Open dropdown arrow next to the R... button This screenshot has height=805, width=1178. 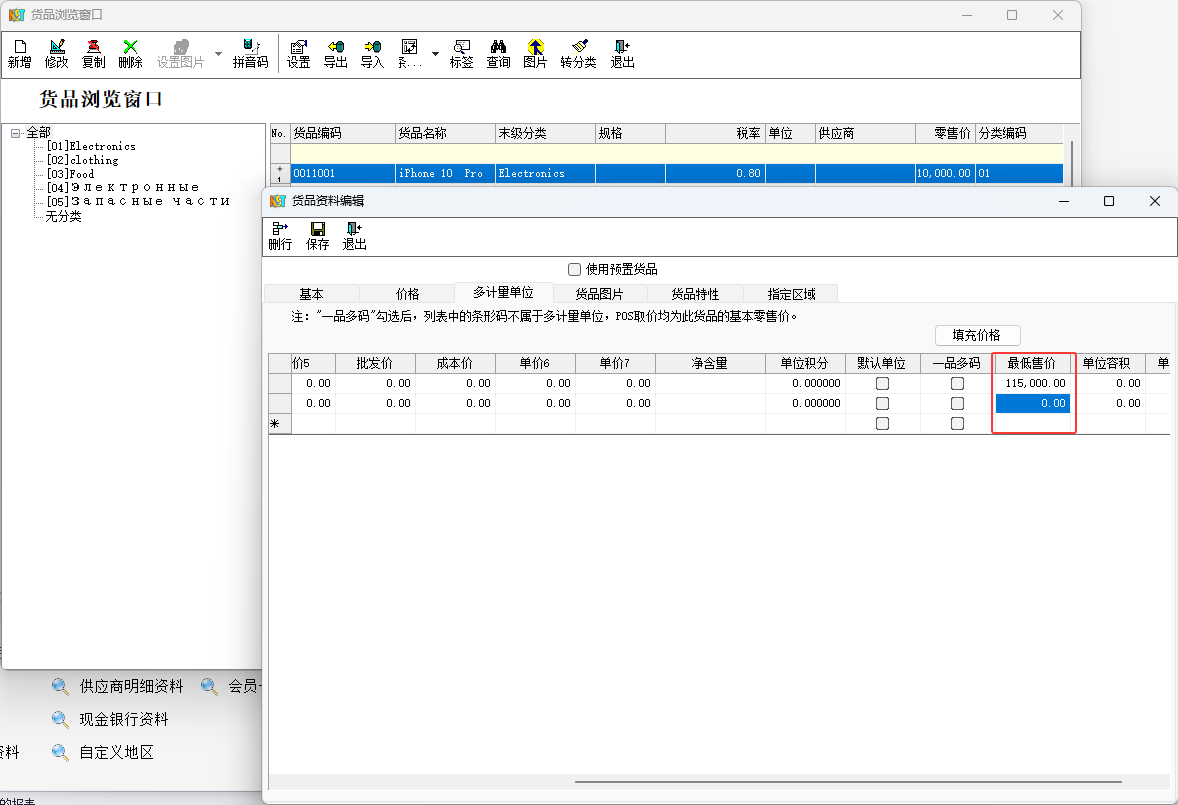coord(436,54)
